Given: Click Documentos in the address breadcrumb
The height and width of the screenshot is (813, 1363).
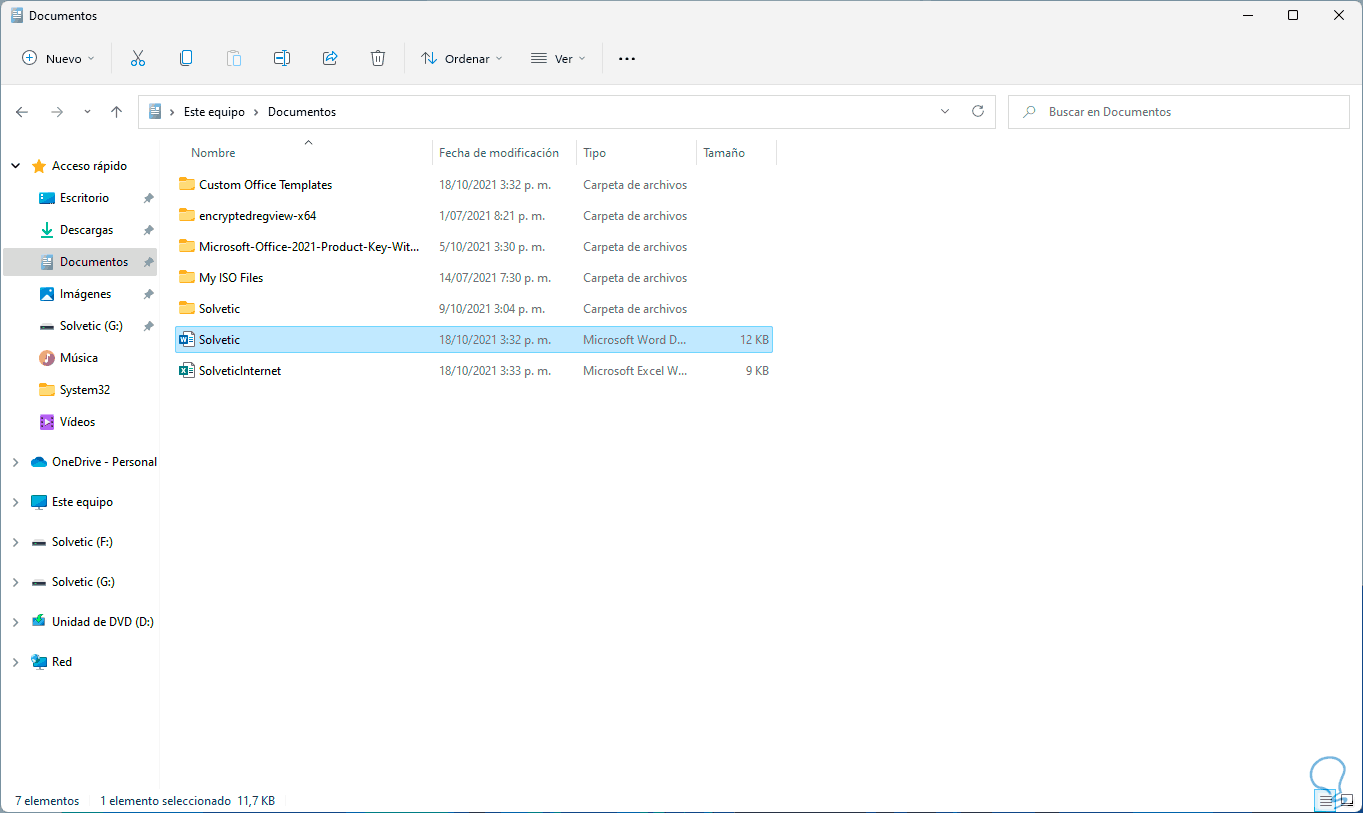Looking at the screenshot, I should (x=302, y=112).
